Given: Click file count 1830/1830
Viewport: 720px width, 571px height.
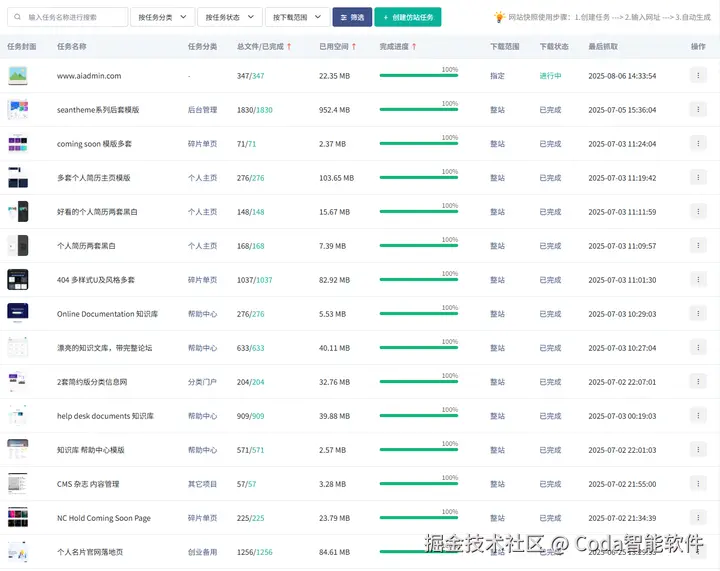Looking at the screenshot, I should tap(255, 110).
